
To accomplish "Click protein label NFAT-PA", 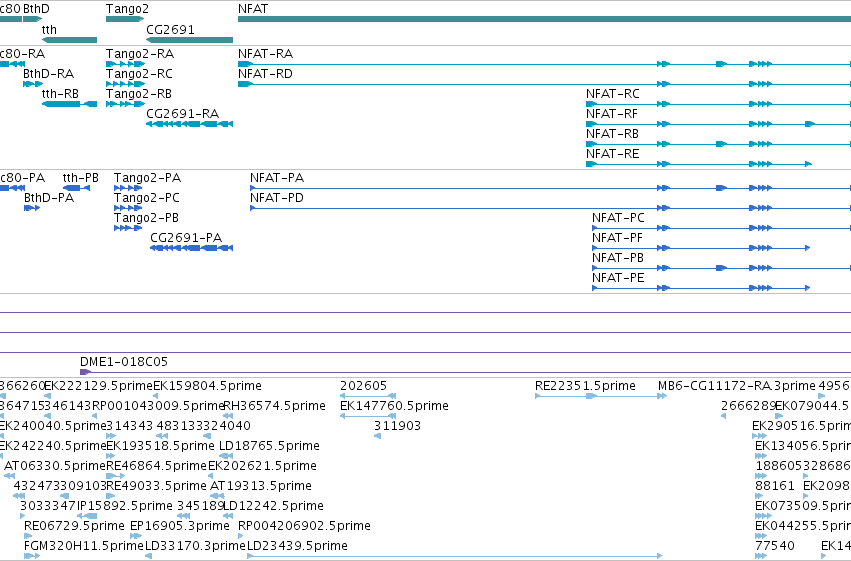I will [x=277, y=178].
